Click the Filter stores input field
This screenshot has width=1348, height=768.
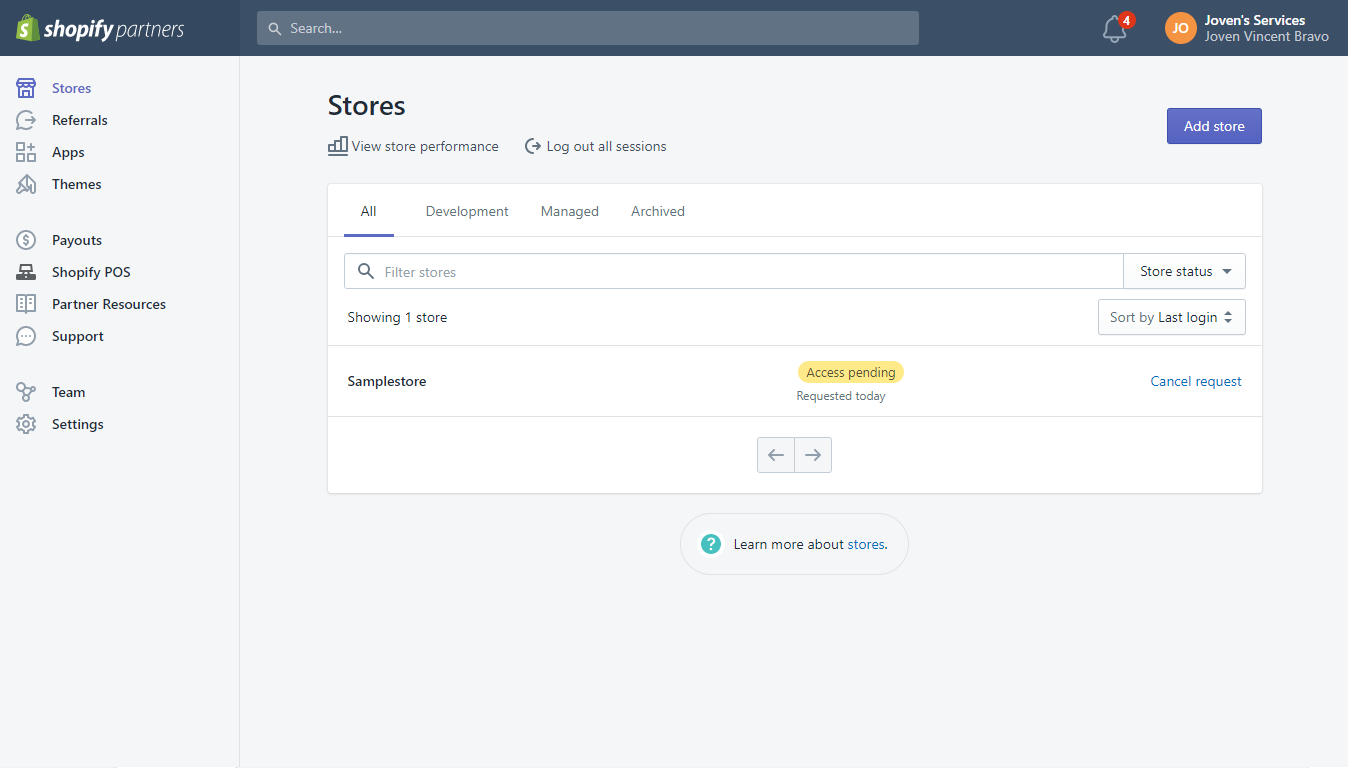740,271
